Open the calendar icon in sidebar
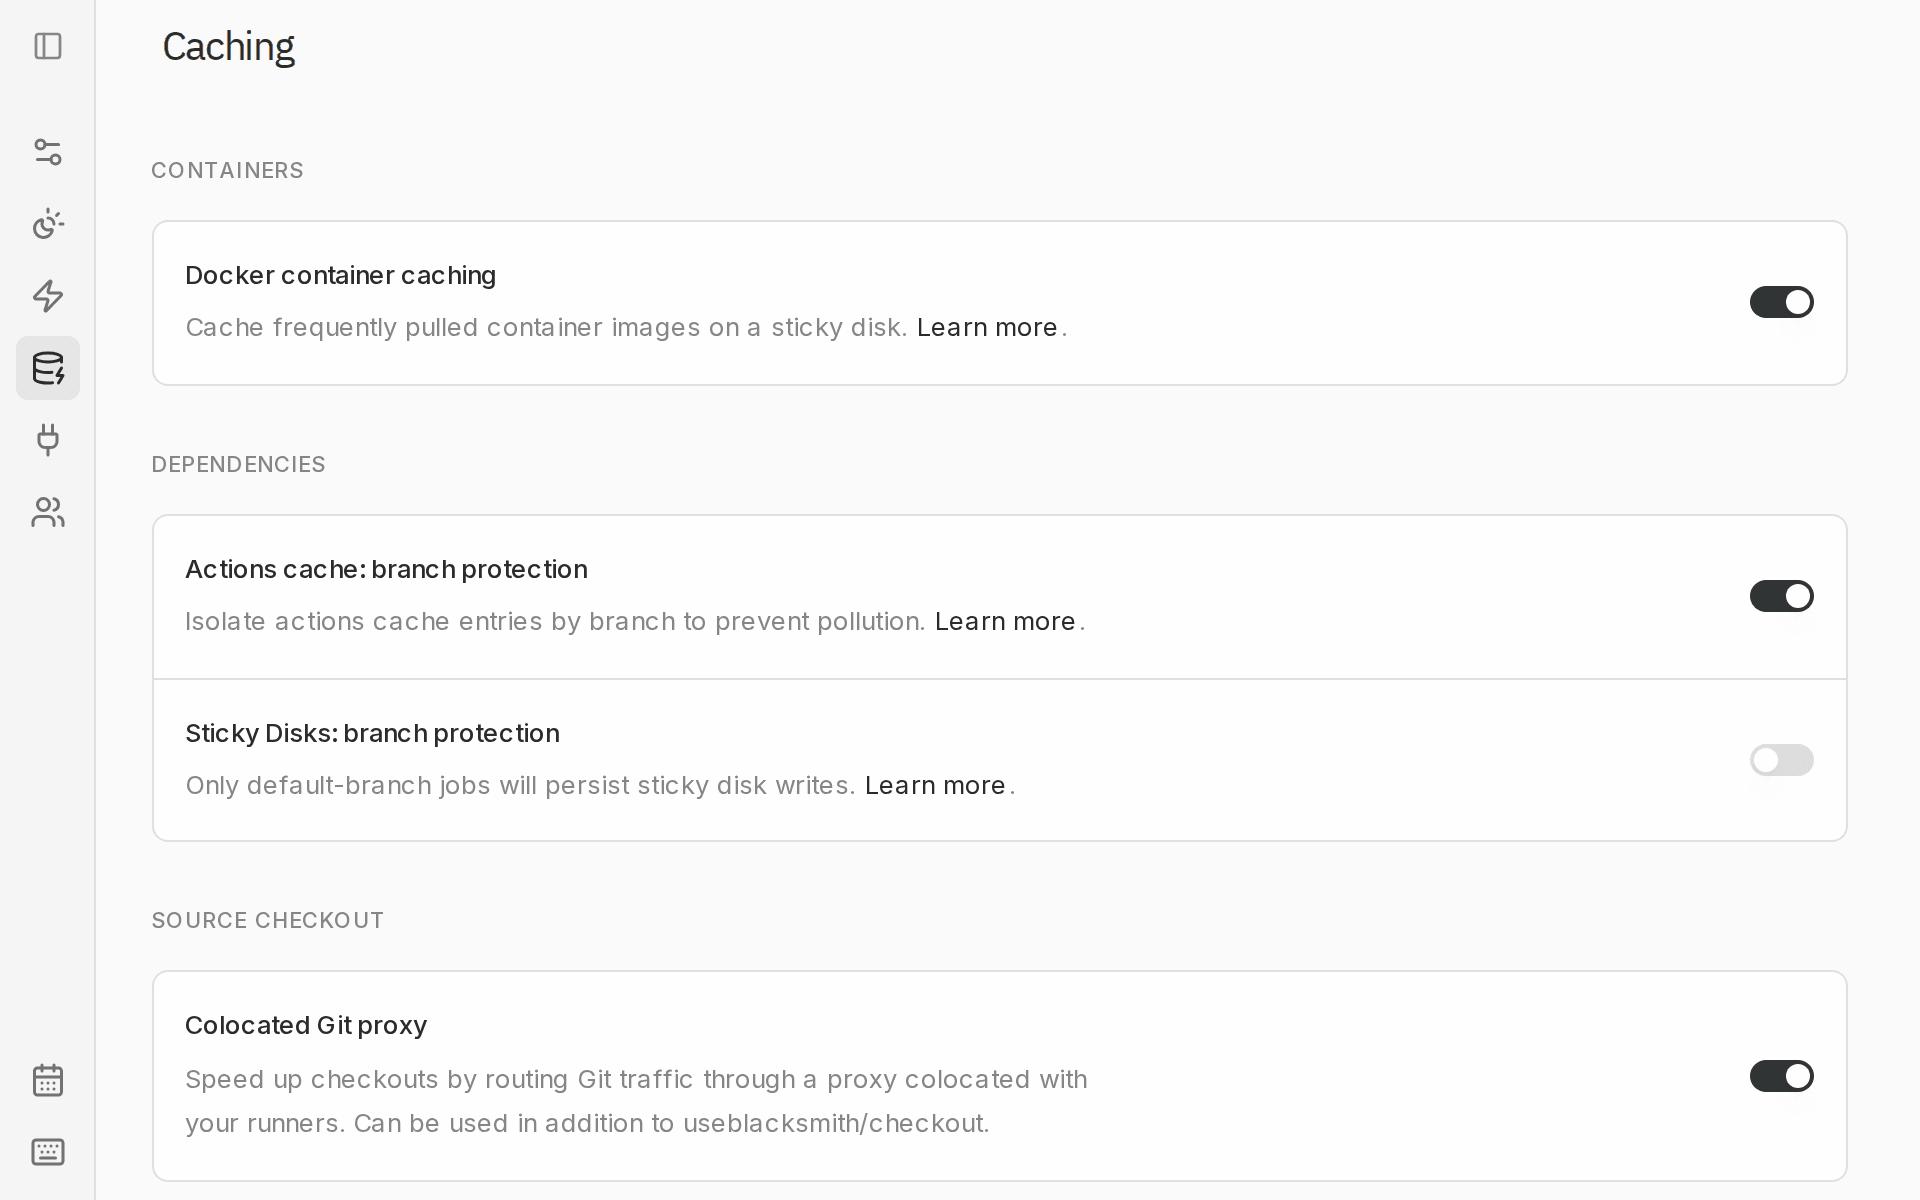Viewport: 1920px width, 1200px height. 48,1080
